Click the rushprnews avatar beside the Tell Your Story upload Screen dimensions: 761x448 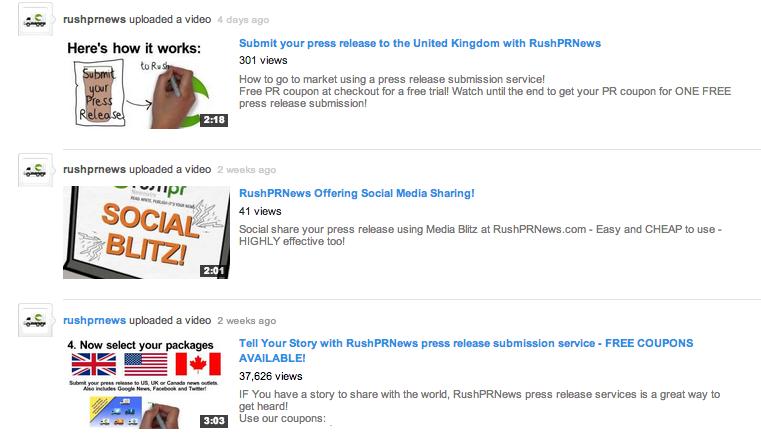click(x=35, y=320)
